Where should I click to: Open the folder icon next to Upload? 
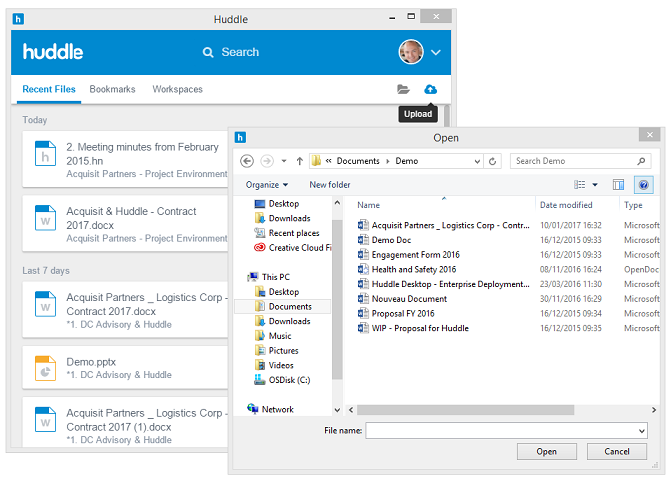click(x=403, y=89)
